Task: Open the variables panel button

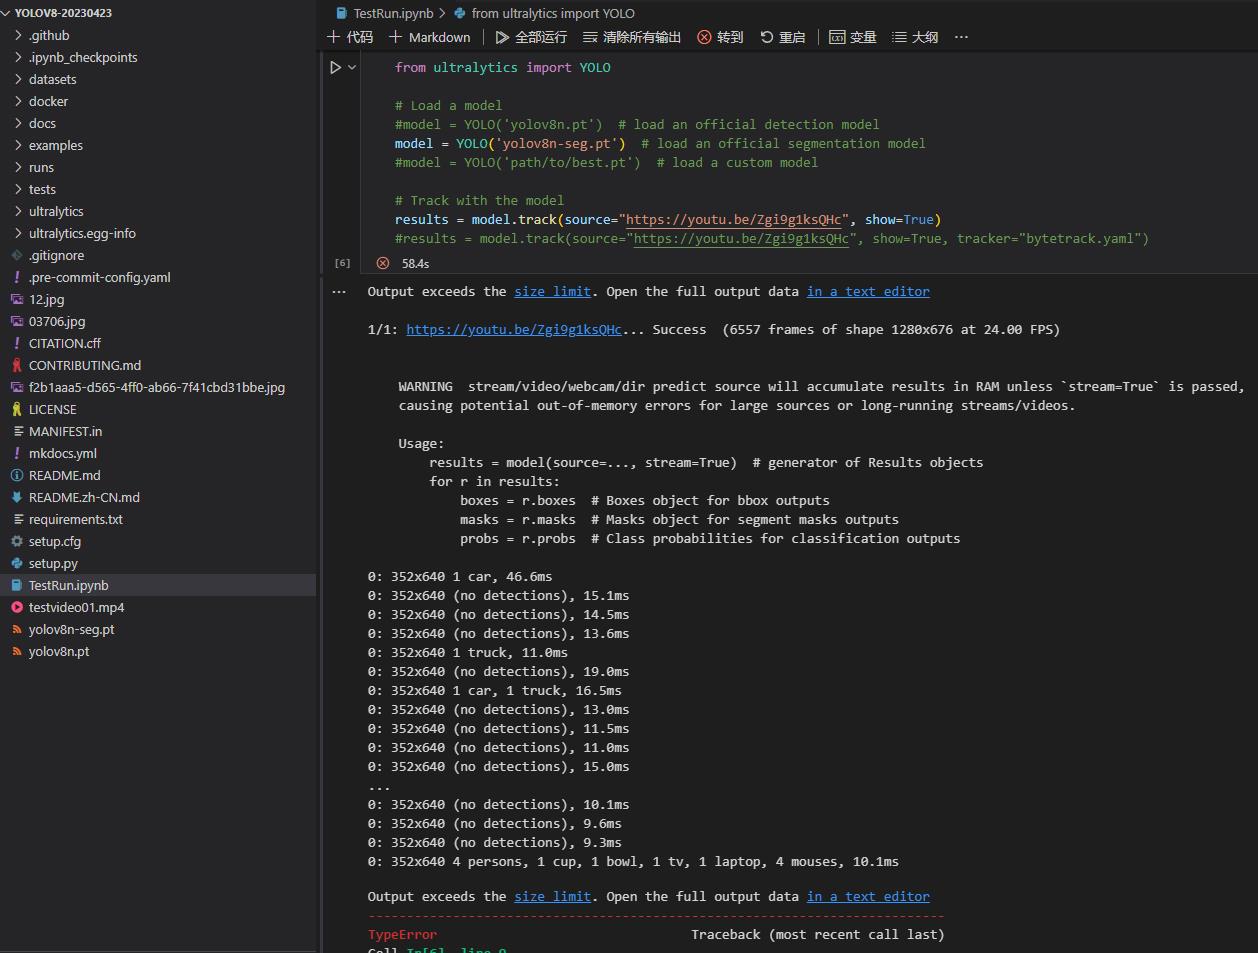Action: 853,37
